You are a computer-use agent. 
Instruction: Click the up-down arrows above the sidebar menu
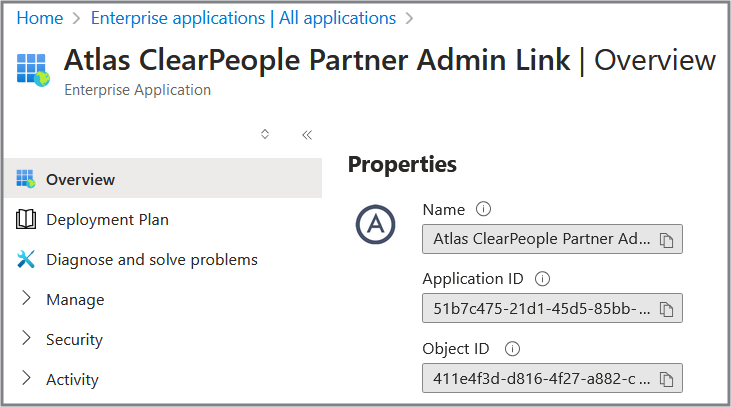tap(265, 134)
